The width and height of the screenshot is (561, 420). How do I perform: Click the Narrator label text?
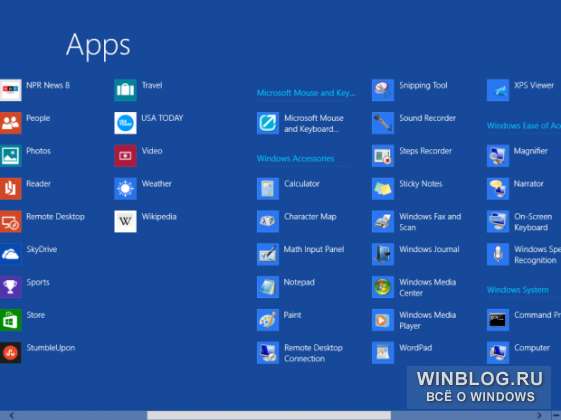pyautogui.click(x=529, y=184)
